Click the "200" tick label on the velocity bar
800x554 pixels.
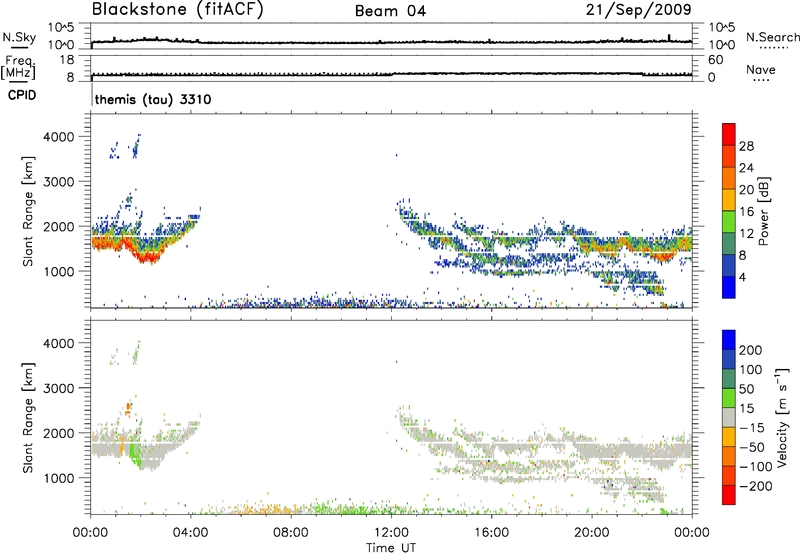click(751, 350)
